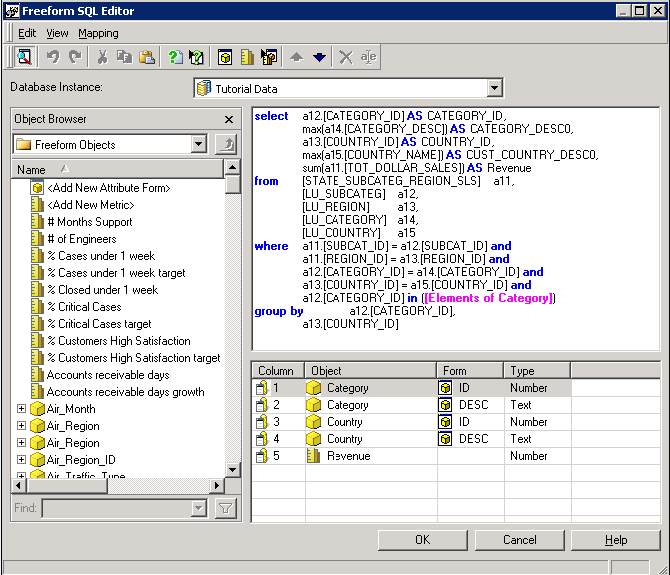Open the Database Instance dropdown

(x=494, y=88)
